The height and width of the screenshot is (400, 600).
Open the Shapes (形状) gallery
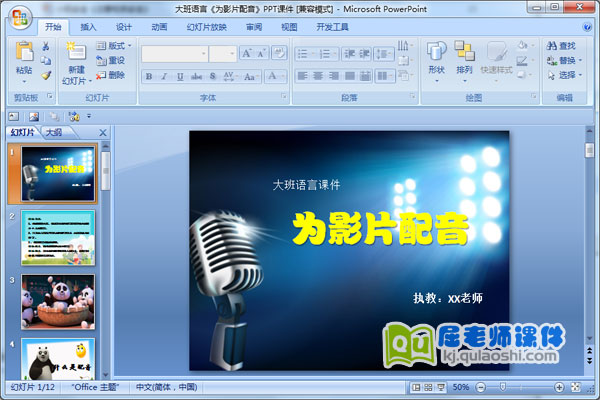pyautogui.click(x=437, y=61)
